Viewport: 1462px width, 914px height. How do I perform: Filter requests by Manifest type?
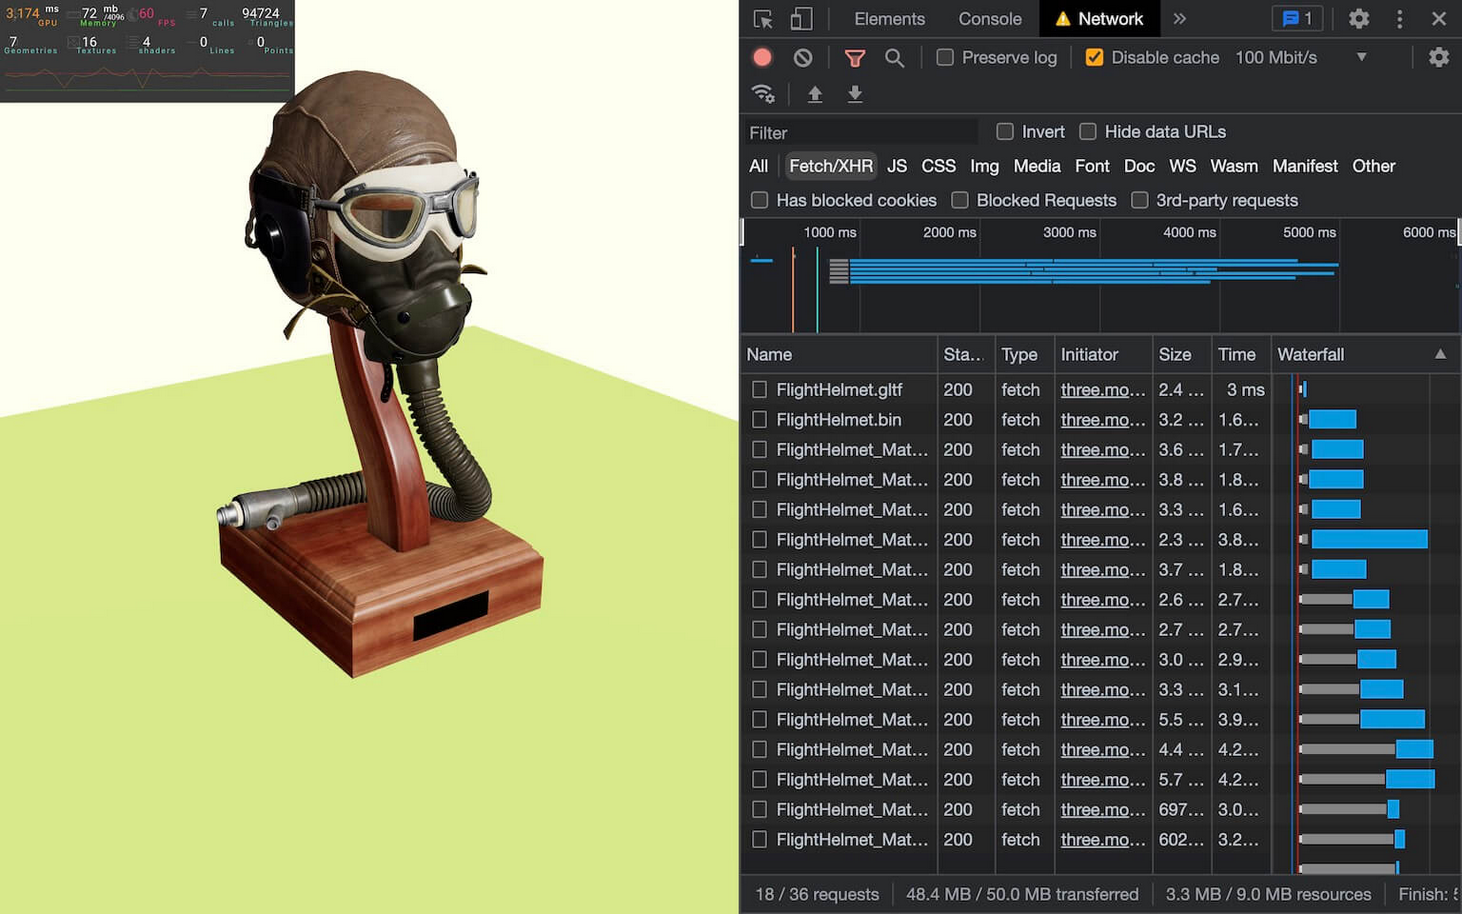(x=1305, y=166)
